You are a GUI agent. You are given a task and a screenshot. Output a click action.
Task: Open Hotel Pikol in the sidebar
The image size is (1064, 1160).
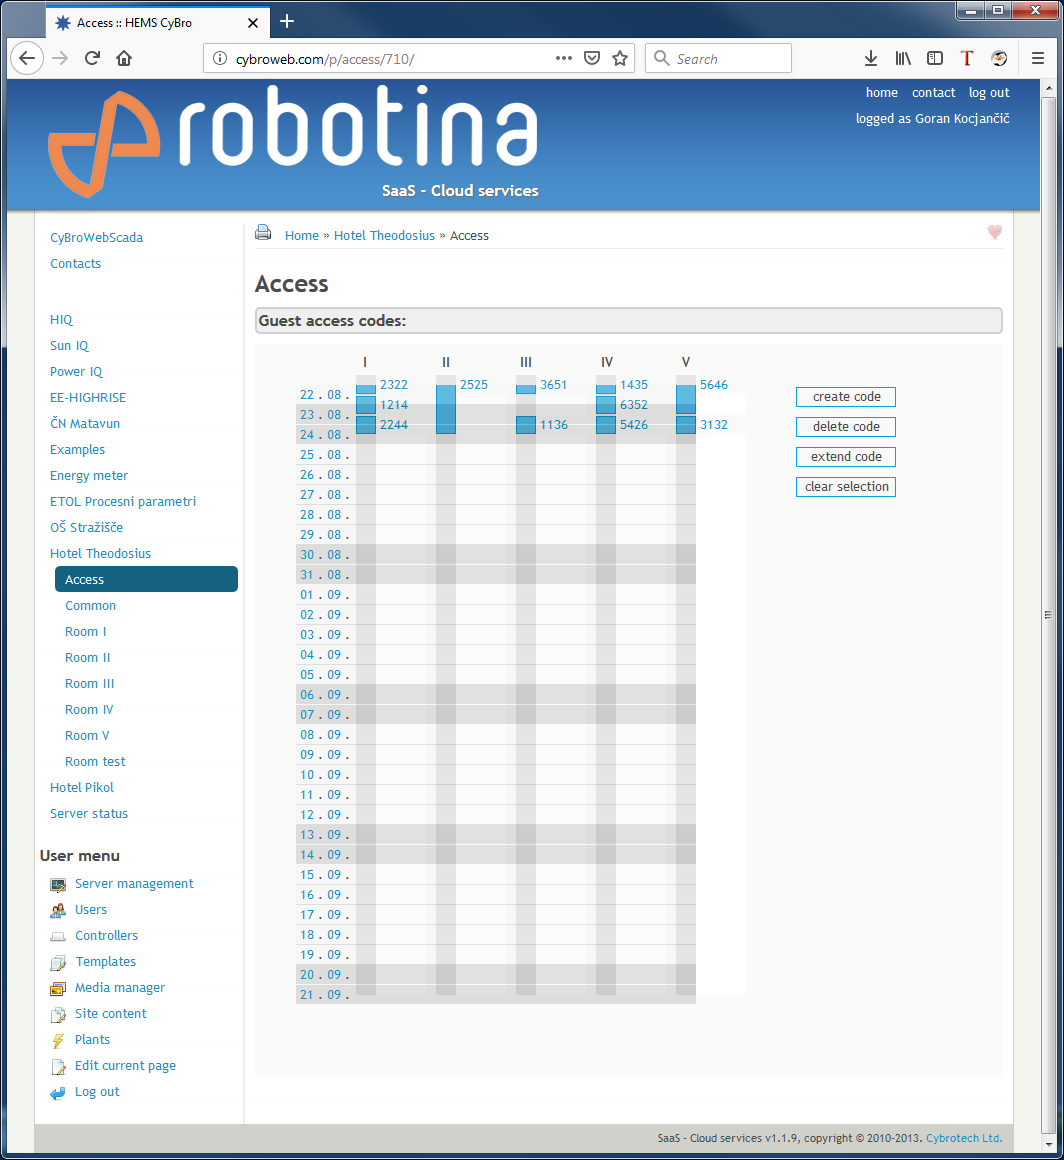click(82, 788)
